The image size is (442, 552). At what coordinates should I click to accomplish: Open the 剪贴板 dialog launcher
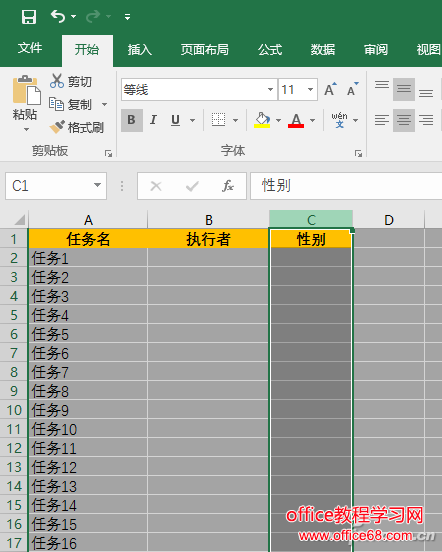[109, 153]
